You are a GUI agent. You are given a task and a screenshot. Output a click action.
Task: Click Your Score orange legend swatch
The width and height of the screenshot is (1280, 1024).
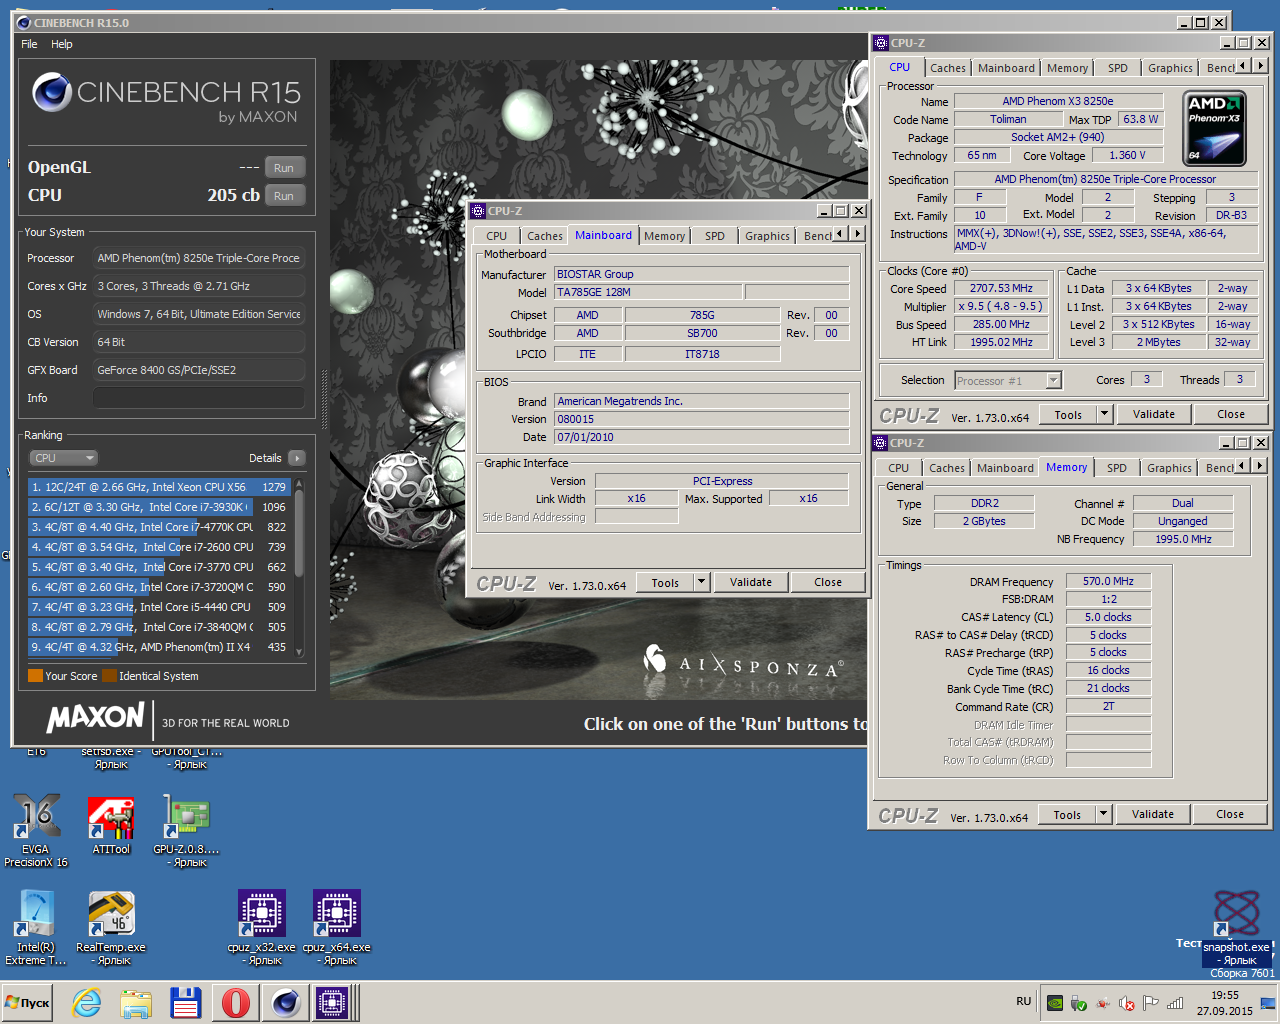[x=35, y=676]
